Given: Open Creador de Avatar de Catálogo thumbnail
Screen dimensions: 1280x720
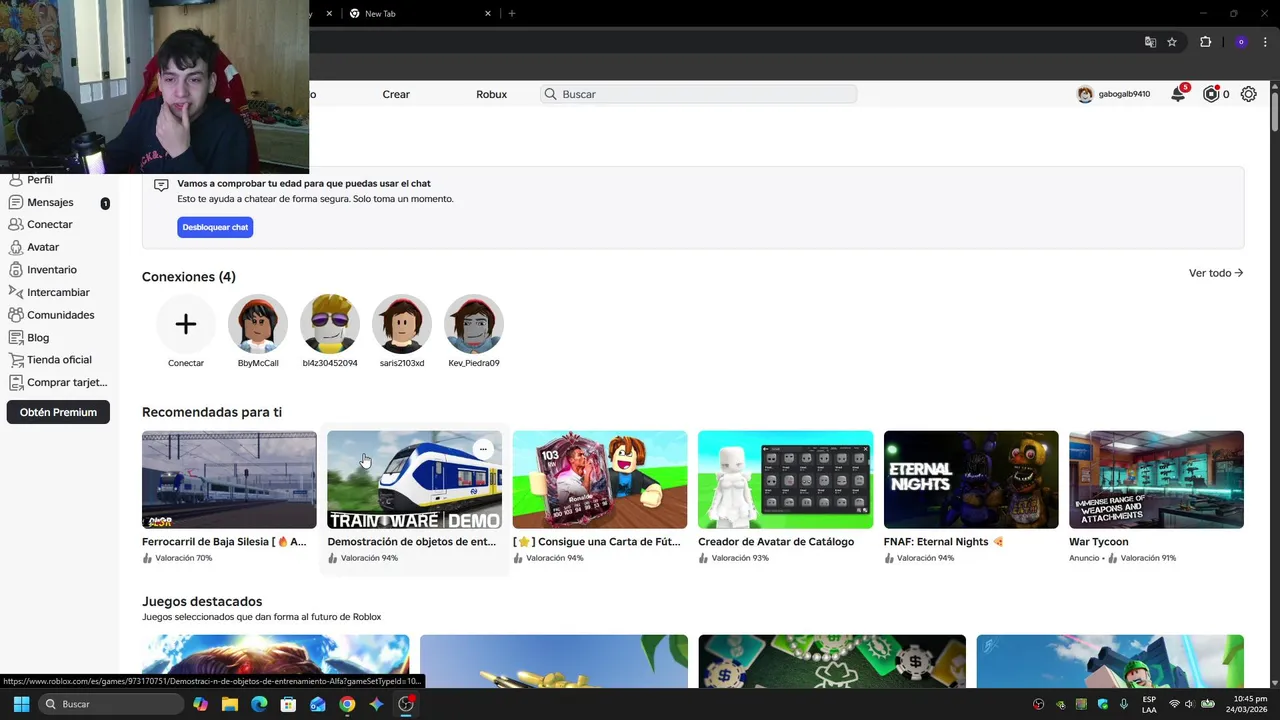Looking at the screenshot, I should (785, 479).
